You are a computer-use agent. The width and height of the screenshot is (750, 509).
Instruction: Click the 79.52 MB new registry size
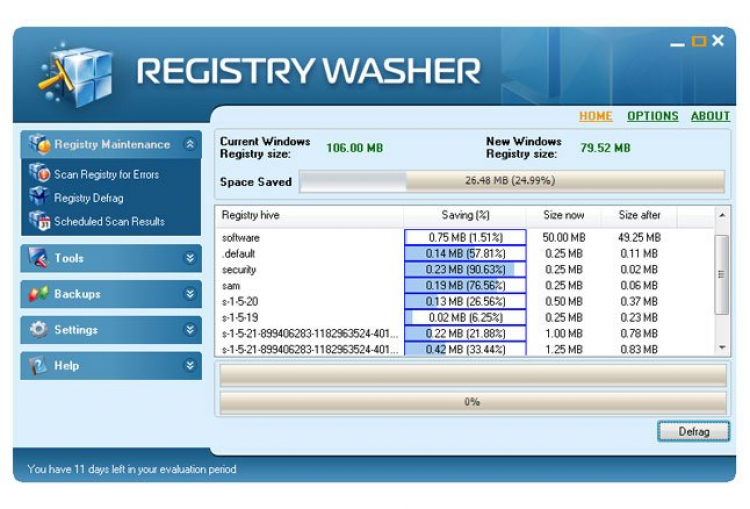(605, 148)
